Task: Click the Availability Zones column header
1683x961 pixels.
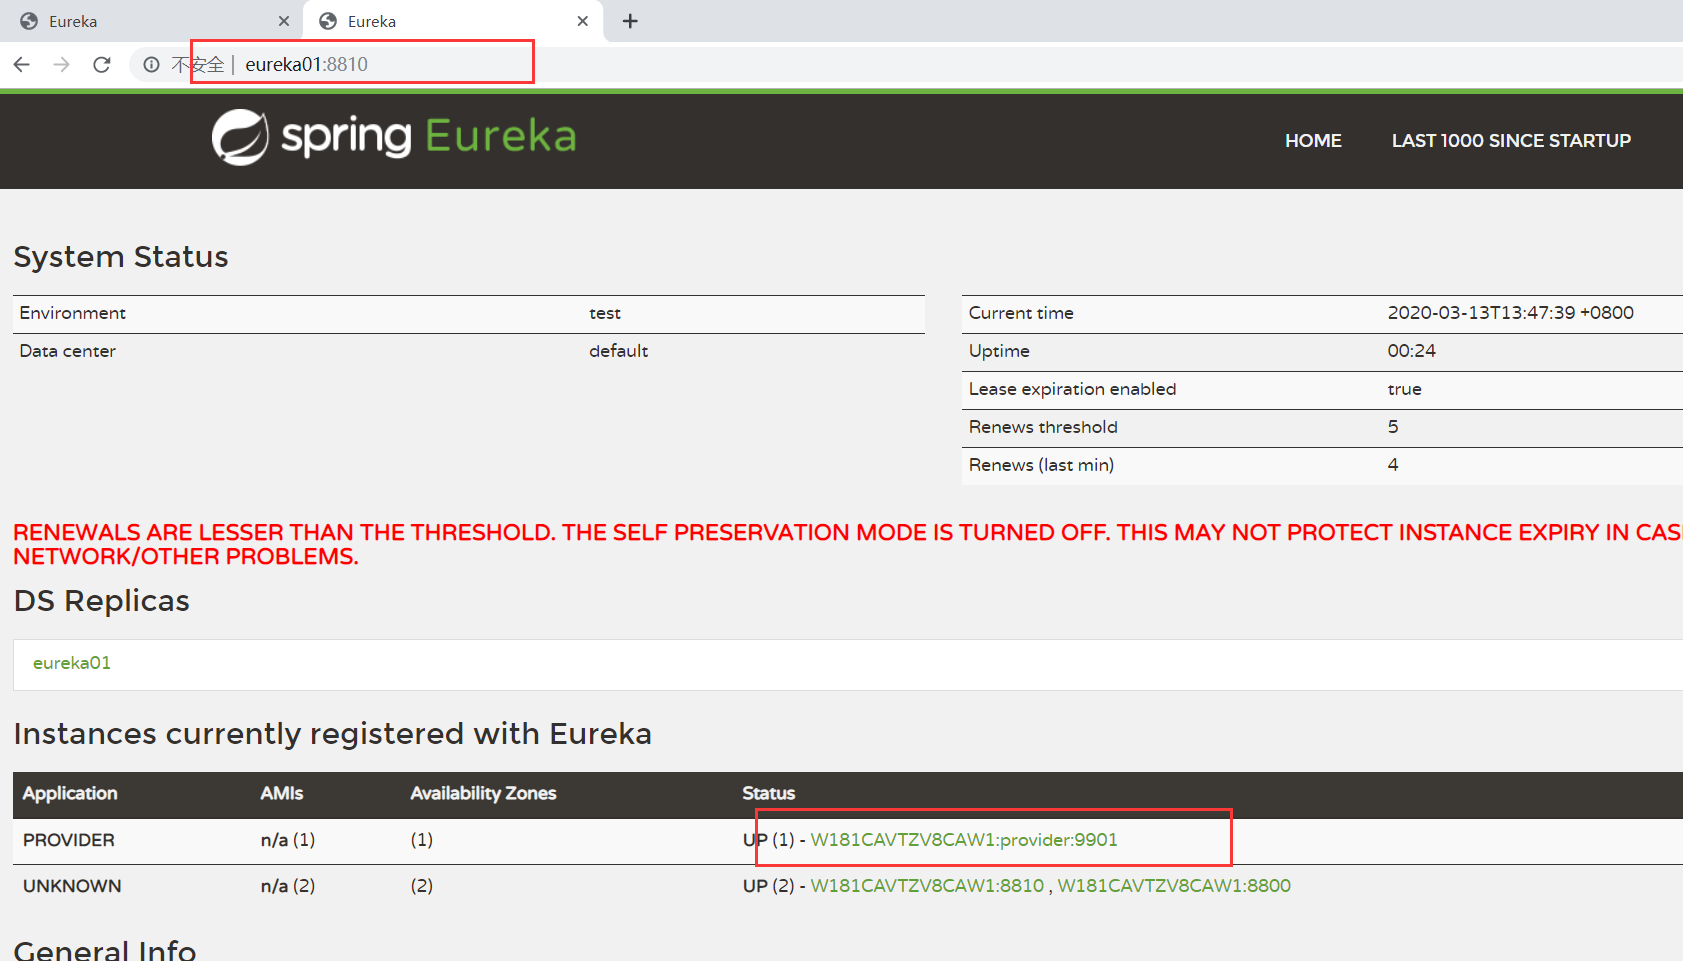Action: click(x=483, y=793)
